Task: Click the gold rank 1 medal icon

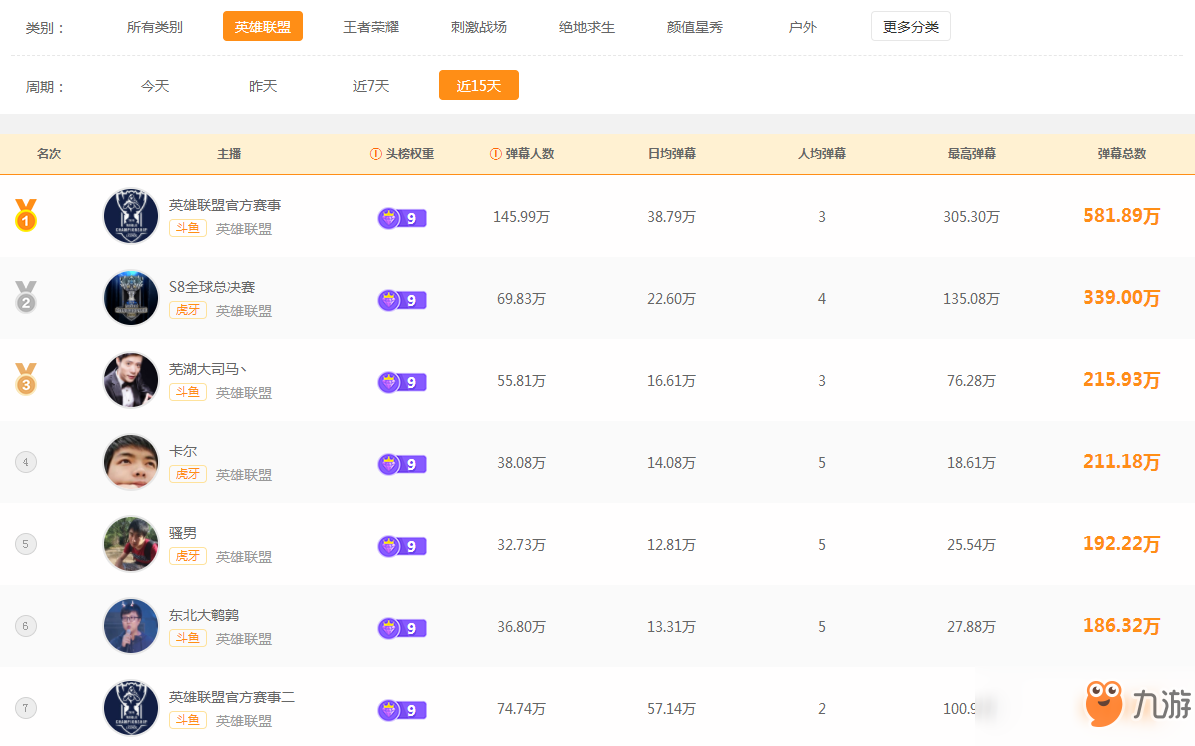Action: [x=26, y=215]
